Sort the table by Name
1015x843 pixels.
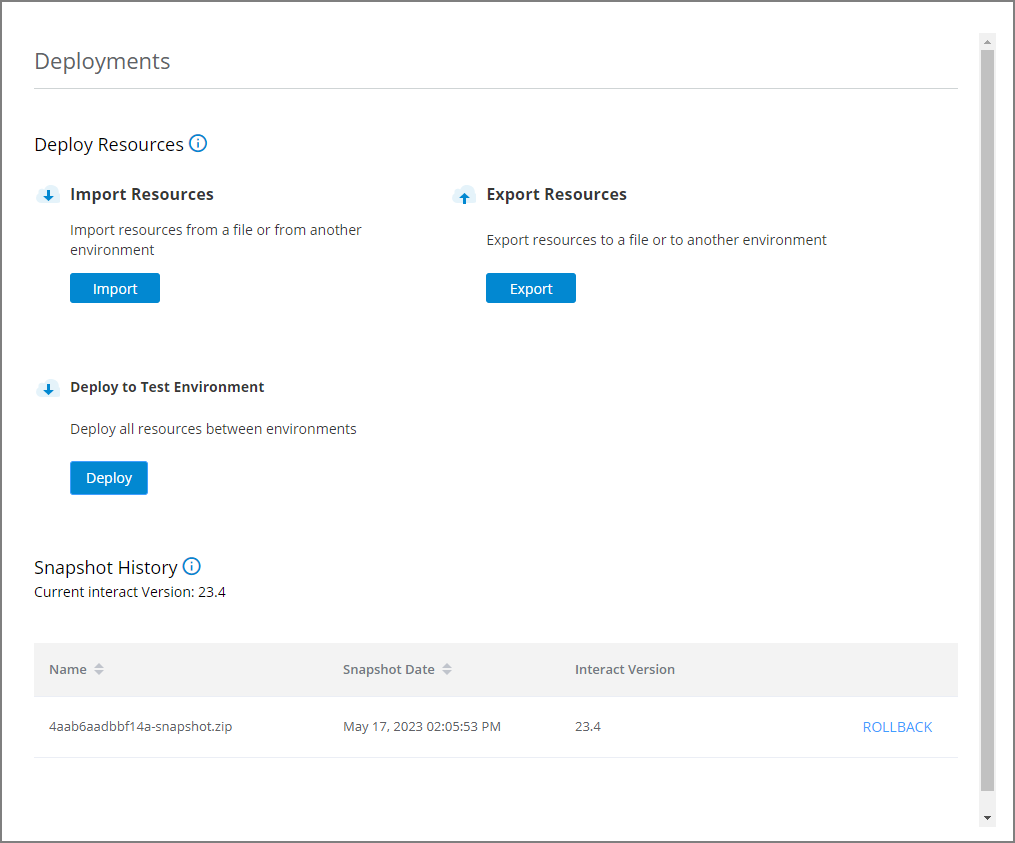(98, 669)
